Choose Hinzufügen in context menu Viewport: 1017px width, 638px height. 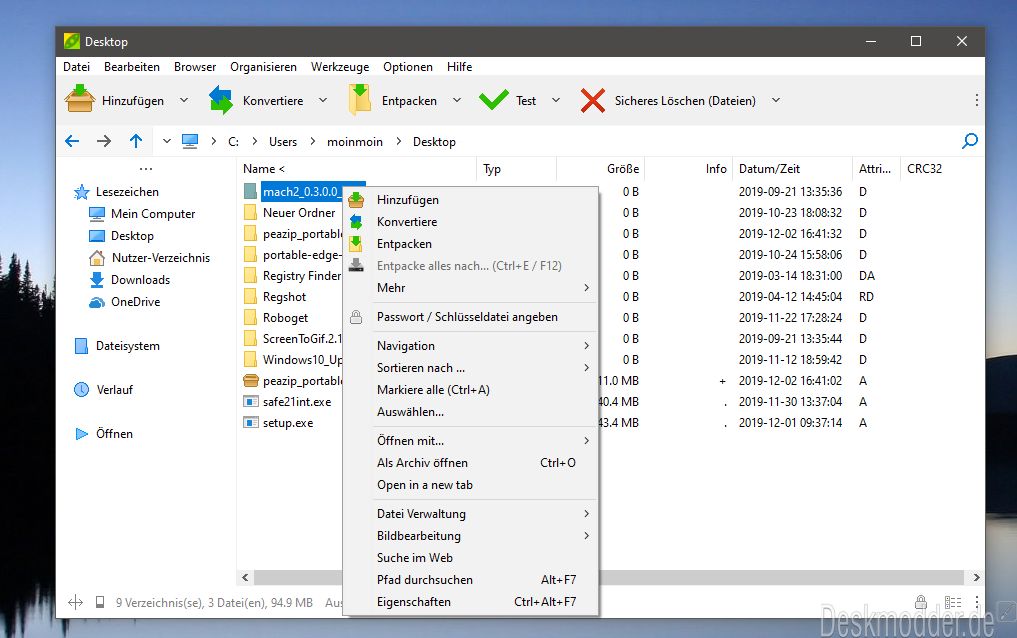click(470, 200)
